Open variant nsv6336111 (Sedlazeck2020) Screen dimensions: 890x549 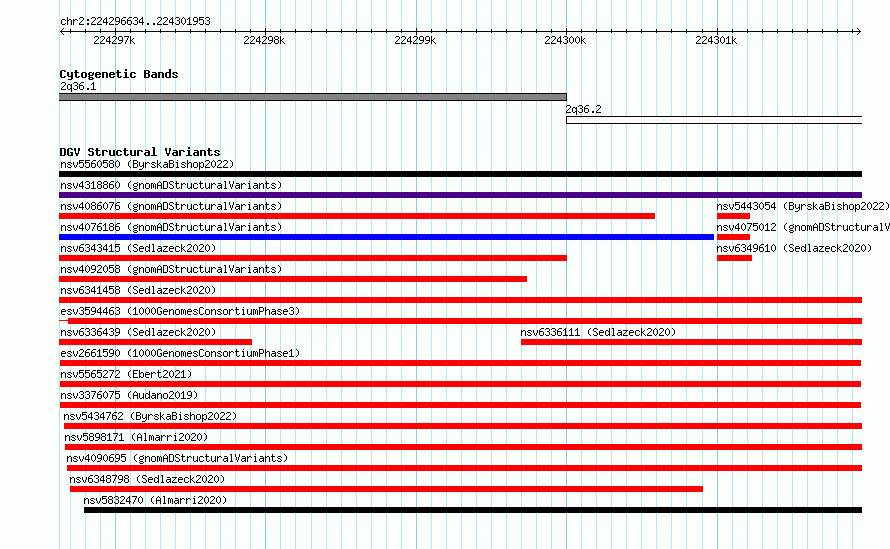[x=598, y=332]
